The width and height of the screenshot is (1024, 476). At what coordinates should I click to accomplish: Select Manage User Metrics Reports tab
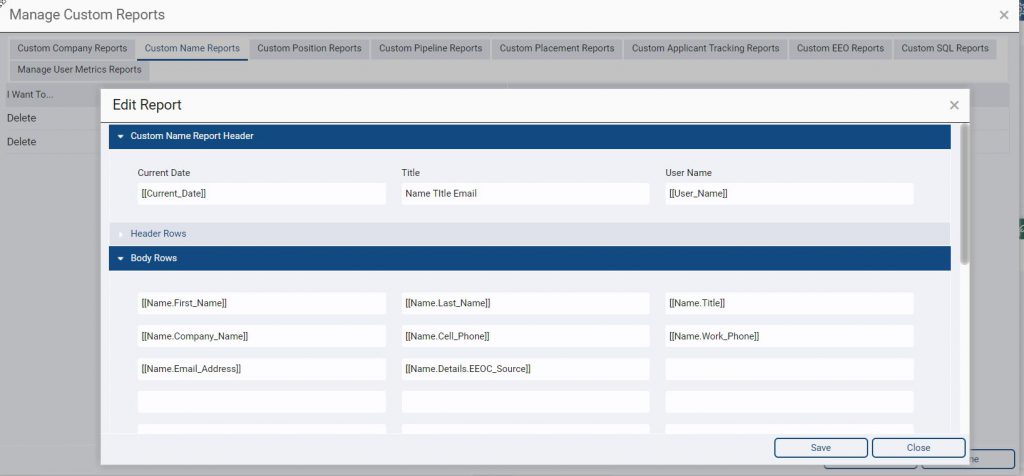(80, 70)
